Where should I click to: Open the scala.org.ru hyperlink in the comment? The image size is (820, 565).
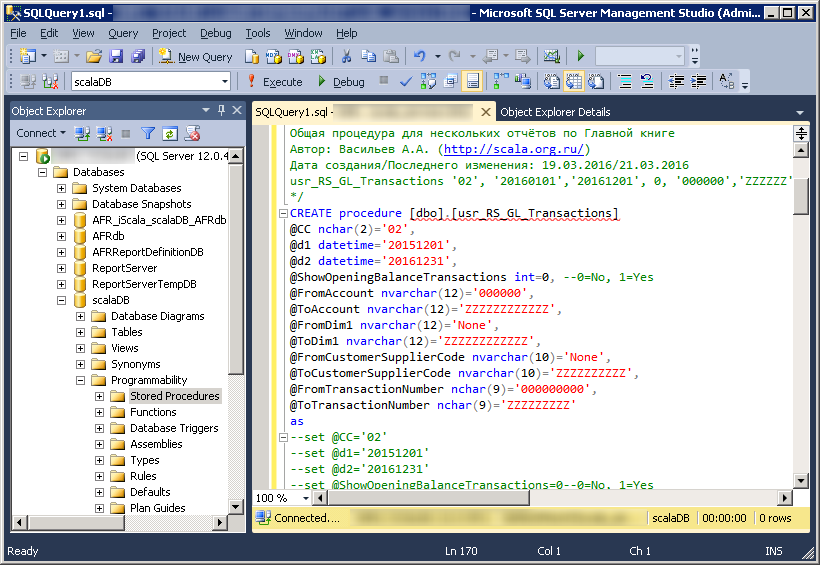click(x=514, y=149)
